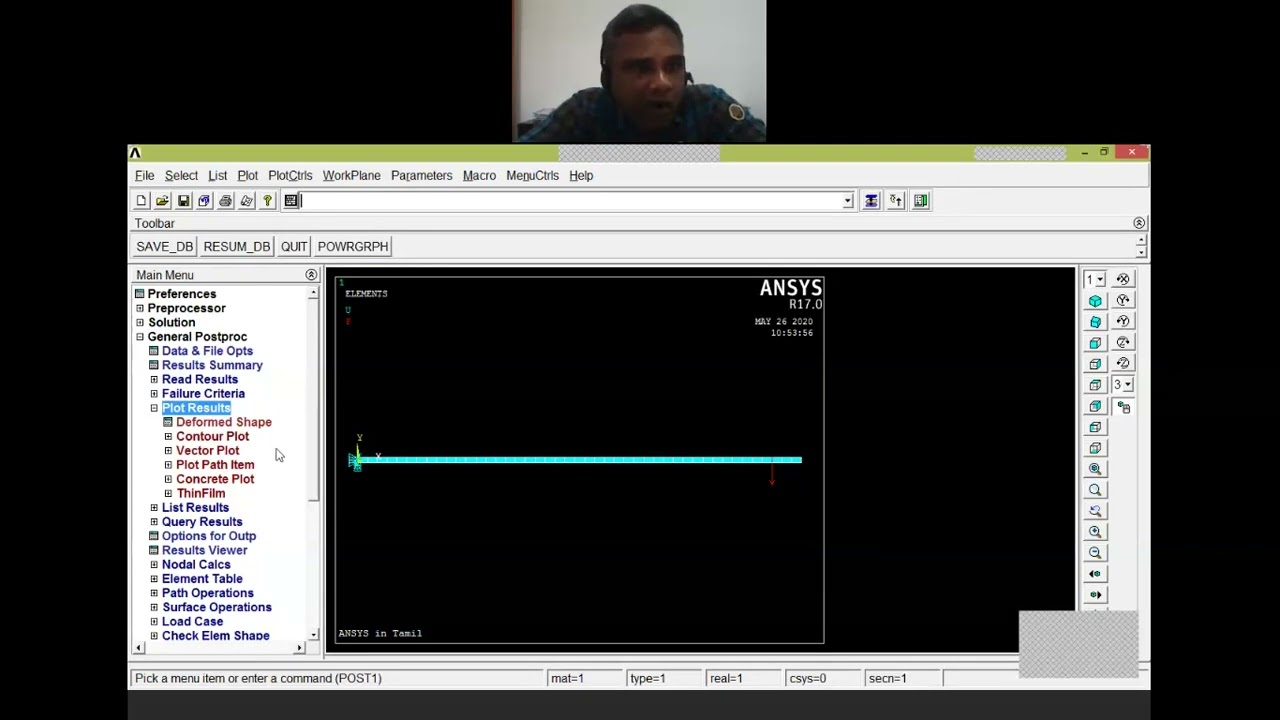
Task: Click the Z rotate icon beside Front View
Action: [1123, 343]
